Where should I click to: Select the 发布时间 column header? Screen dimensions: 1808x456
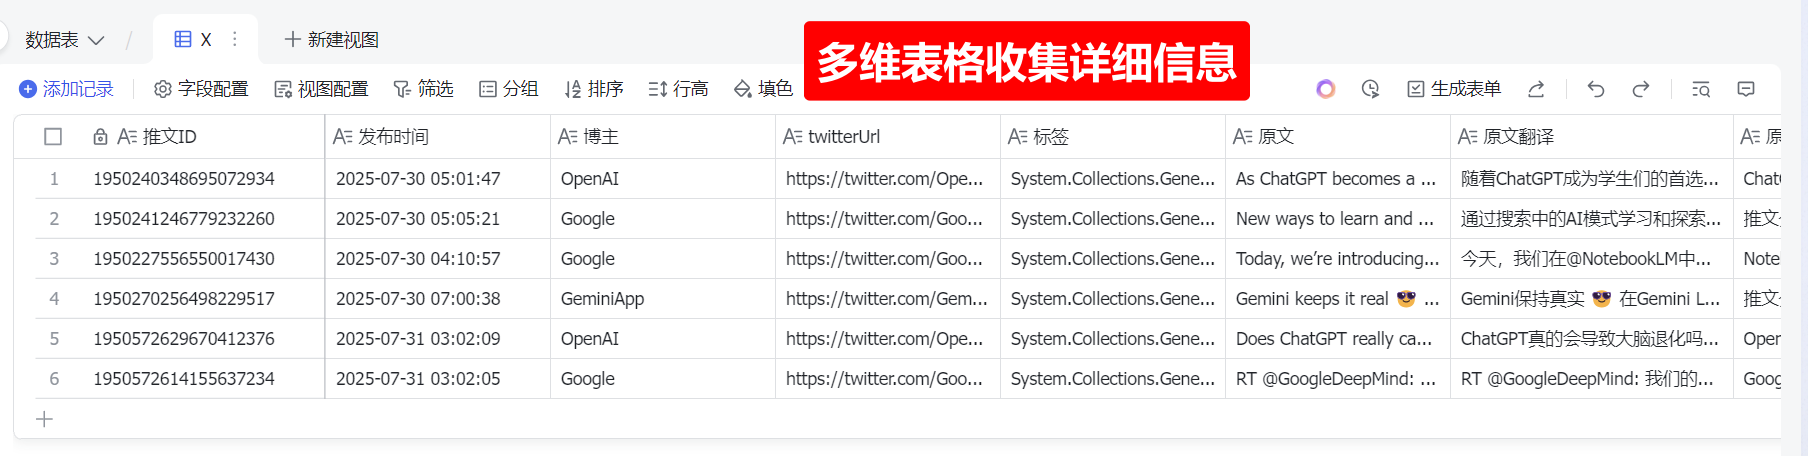coord(438,137)
